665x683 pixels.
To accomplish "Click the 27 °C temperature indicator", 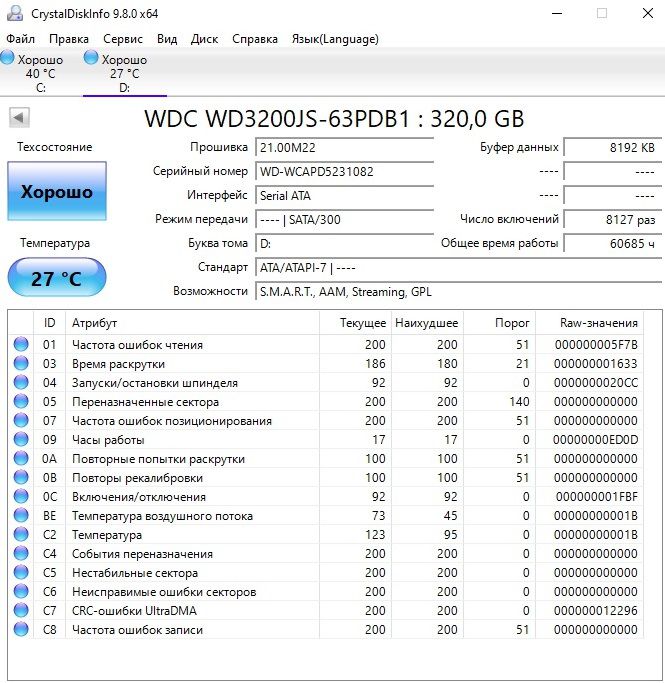I will (56, 278).
